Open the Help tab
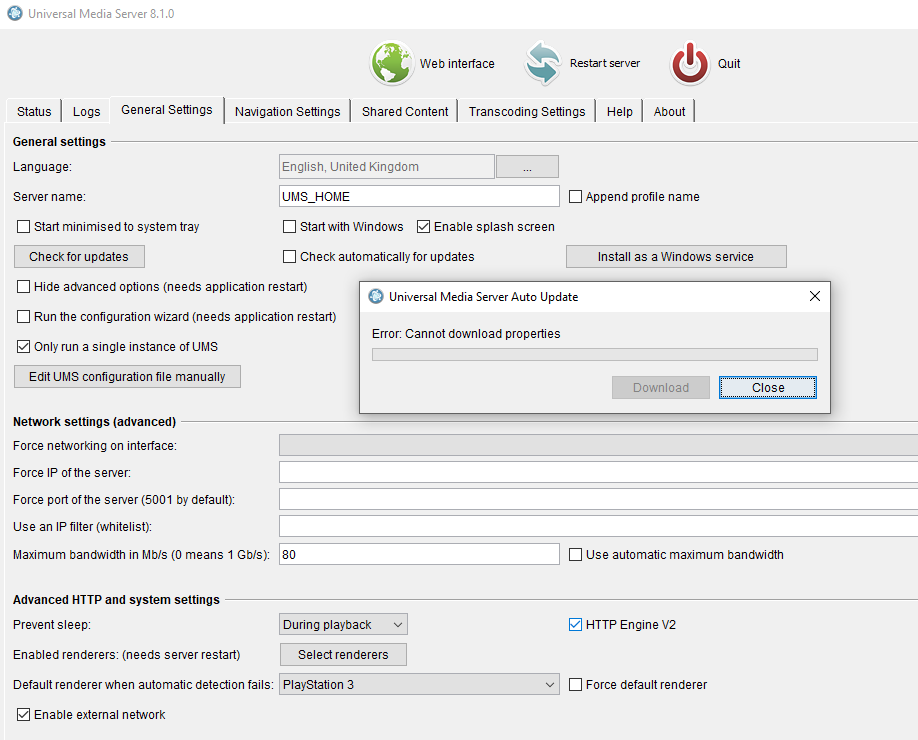918x740 pixels. tap(619, 111)
